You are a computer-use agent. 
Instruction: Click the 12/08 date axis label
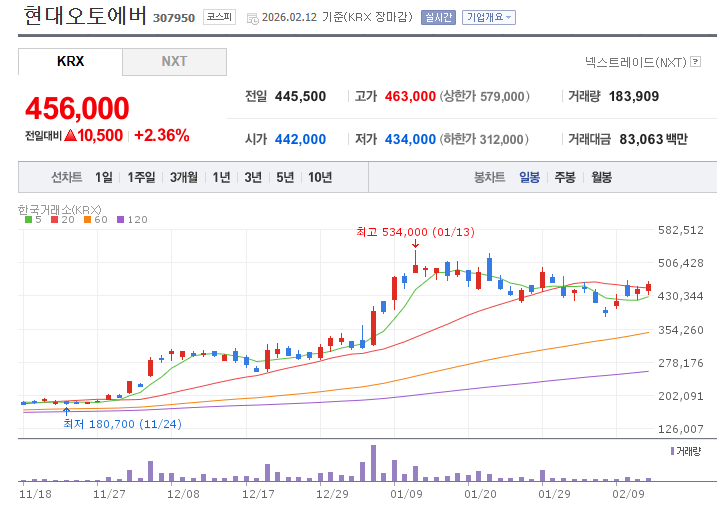tap(183, 494)
